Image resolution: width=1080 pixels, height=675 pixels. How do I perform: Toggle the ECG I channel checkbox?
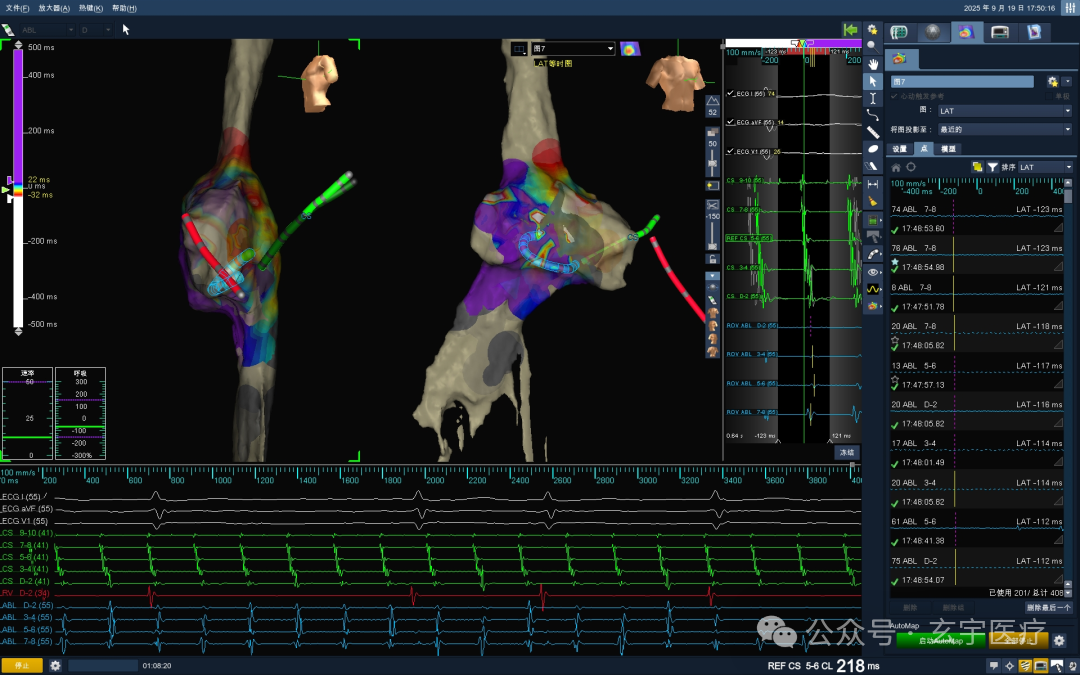[731, 94]
